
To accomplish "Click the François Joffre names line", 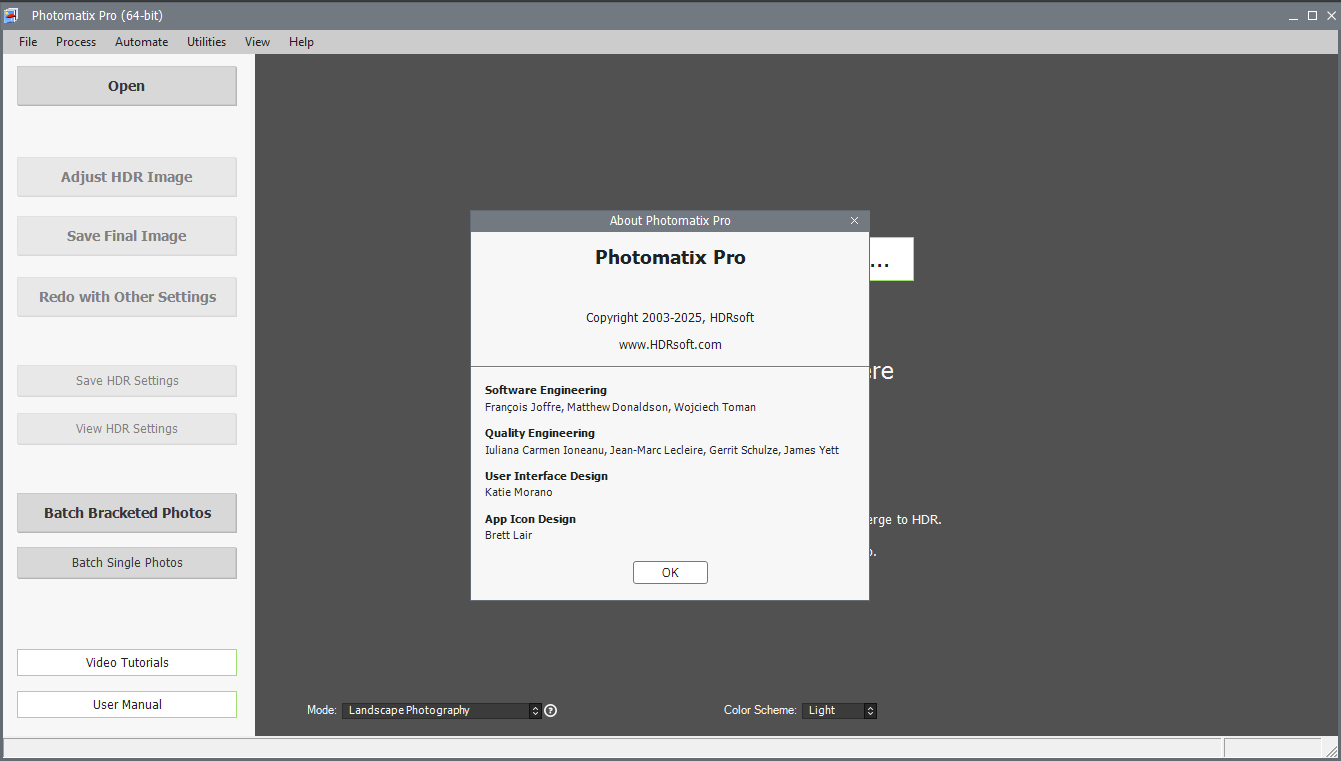I will point(620,407).
